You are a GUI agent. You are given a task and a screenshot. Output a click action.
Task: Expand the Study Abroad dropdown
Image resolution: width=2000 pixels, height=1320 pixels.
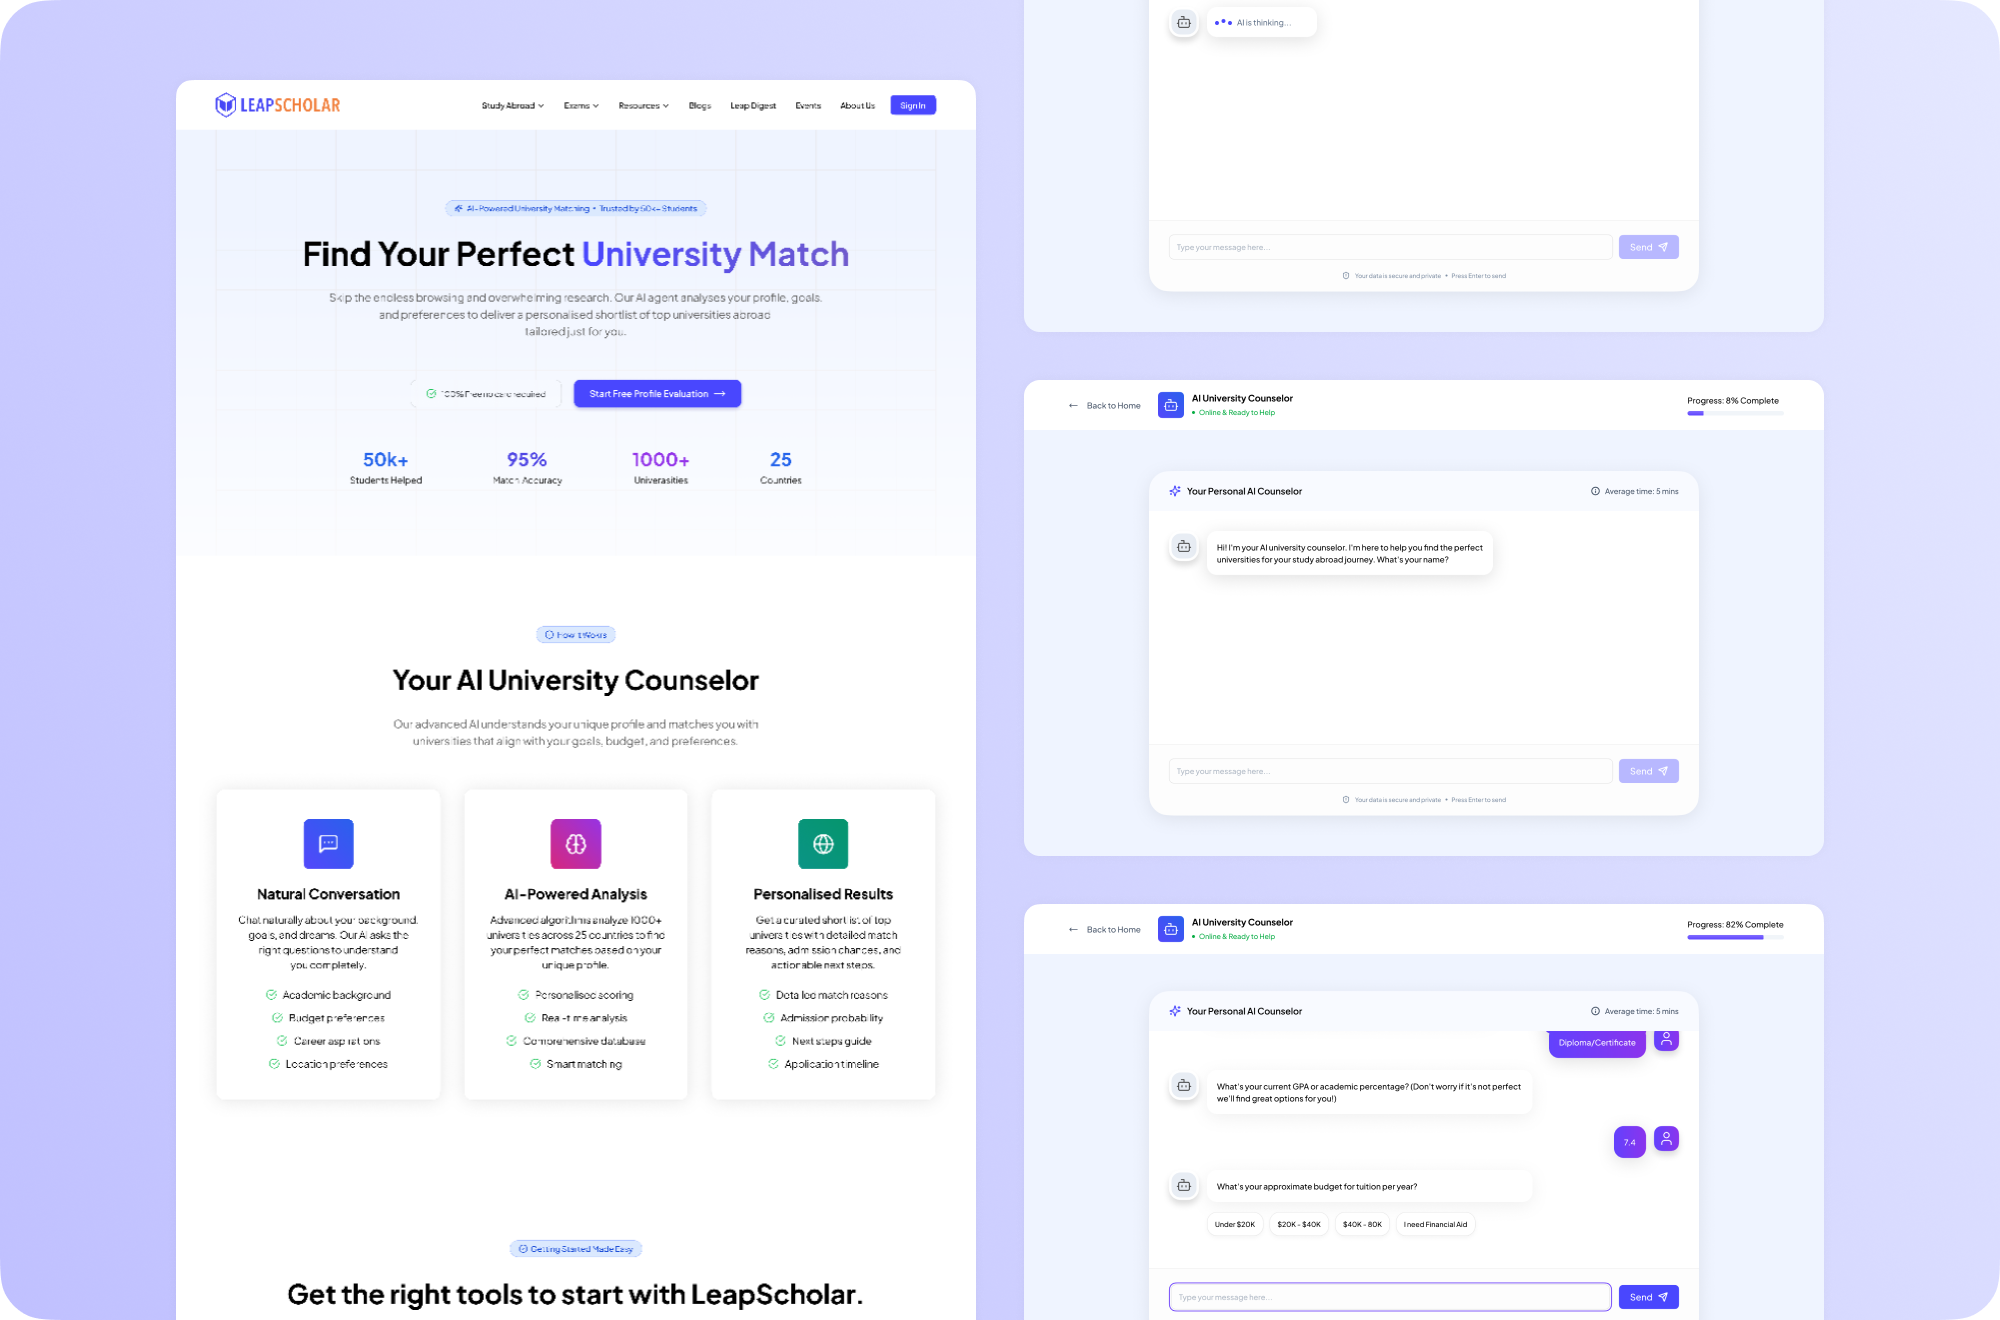pos(512,106)
